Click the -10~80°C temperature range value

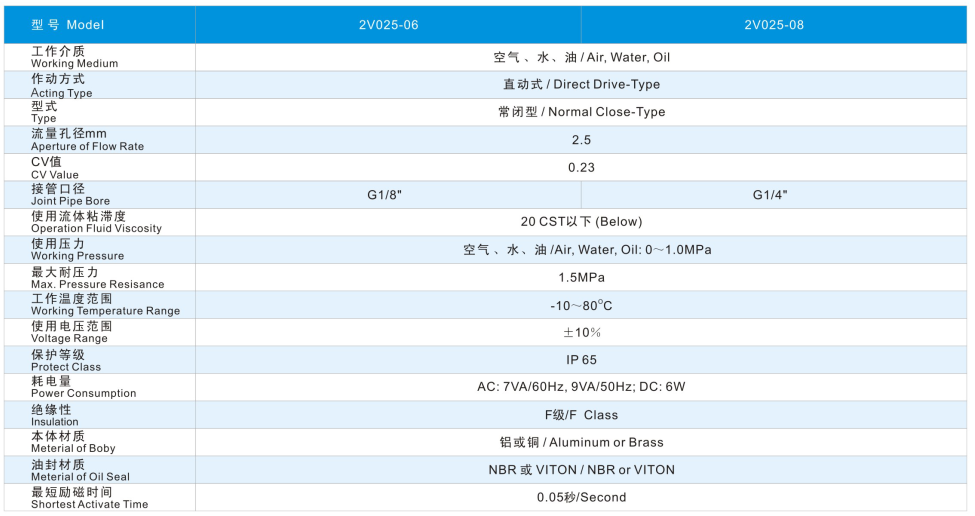click(x=581, y=305)
